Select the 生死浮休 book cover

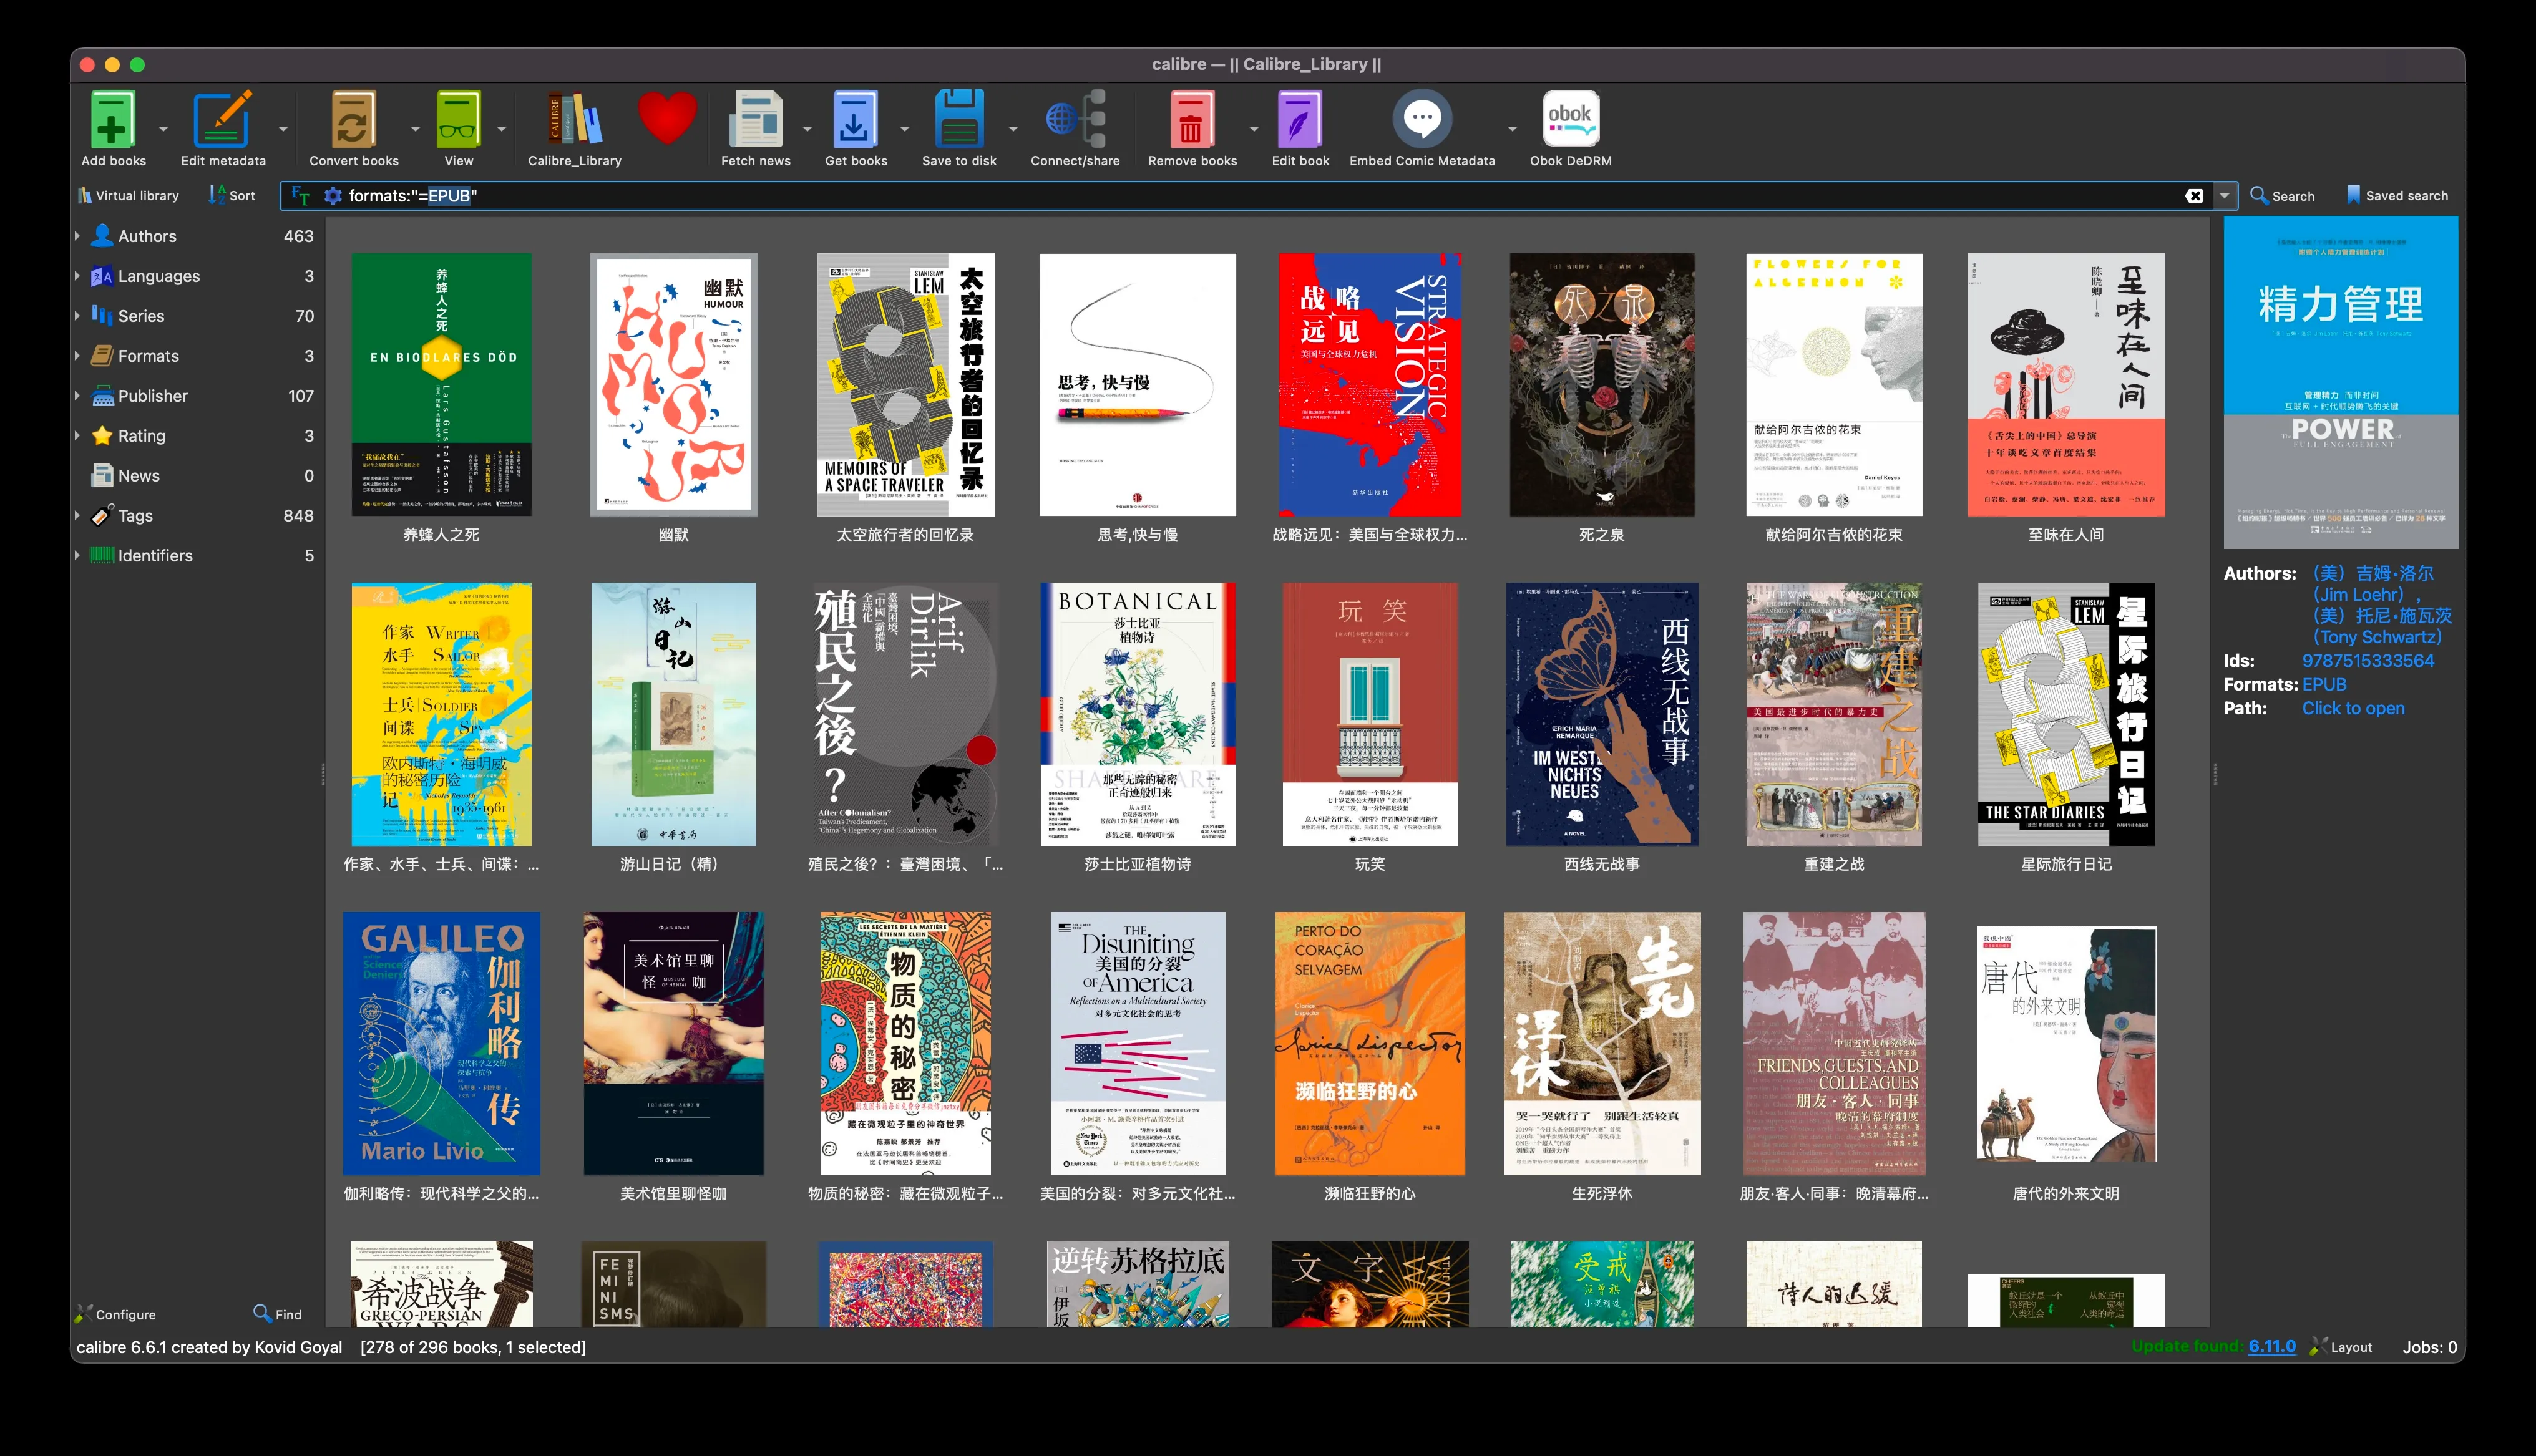(1601, 1043)
